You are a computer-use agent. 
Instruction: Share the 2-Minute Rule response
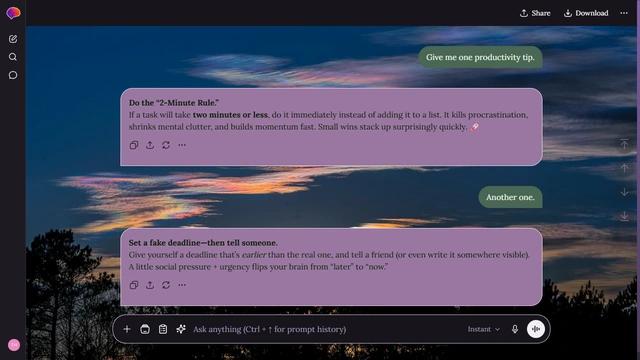click(150, 145)
